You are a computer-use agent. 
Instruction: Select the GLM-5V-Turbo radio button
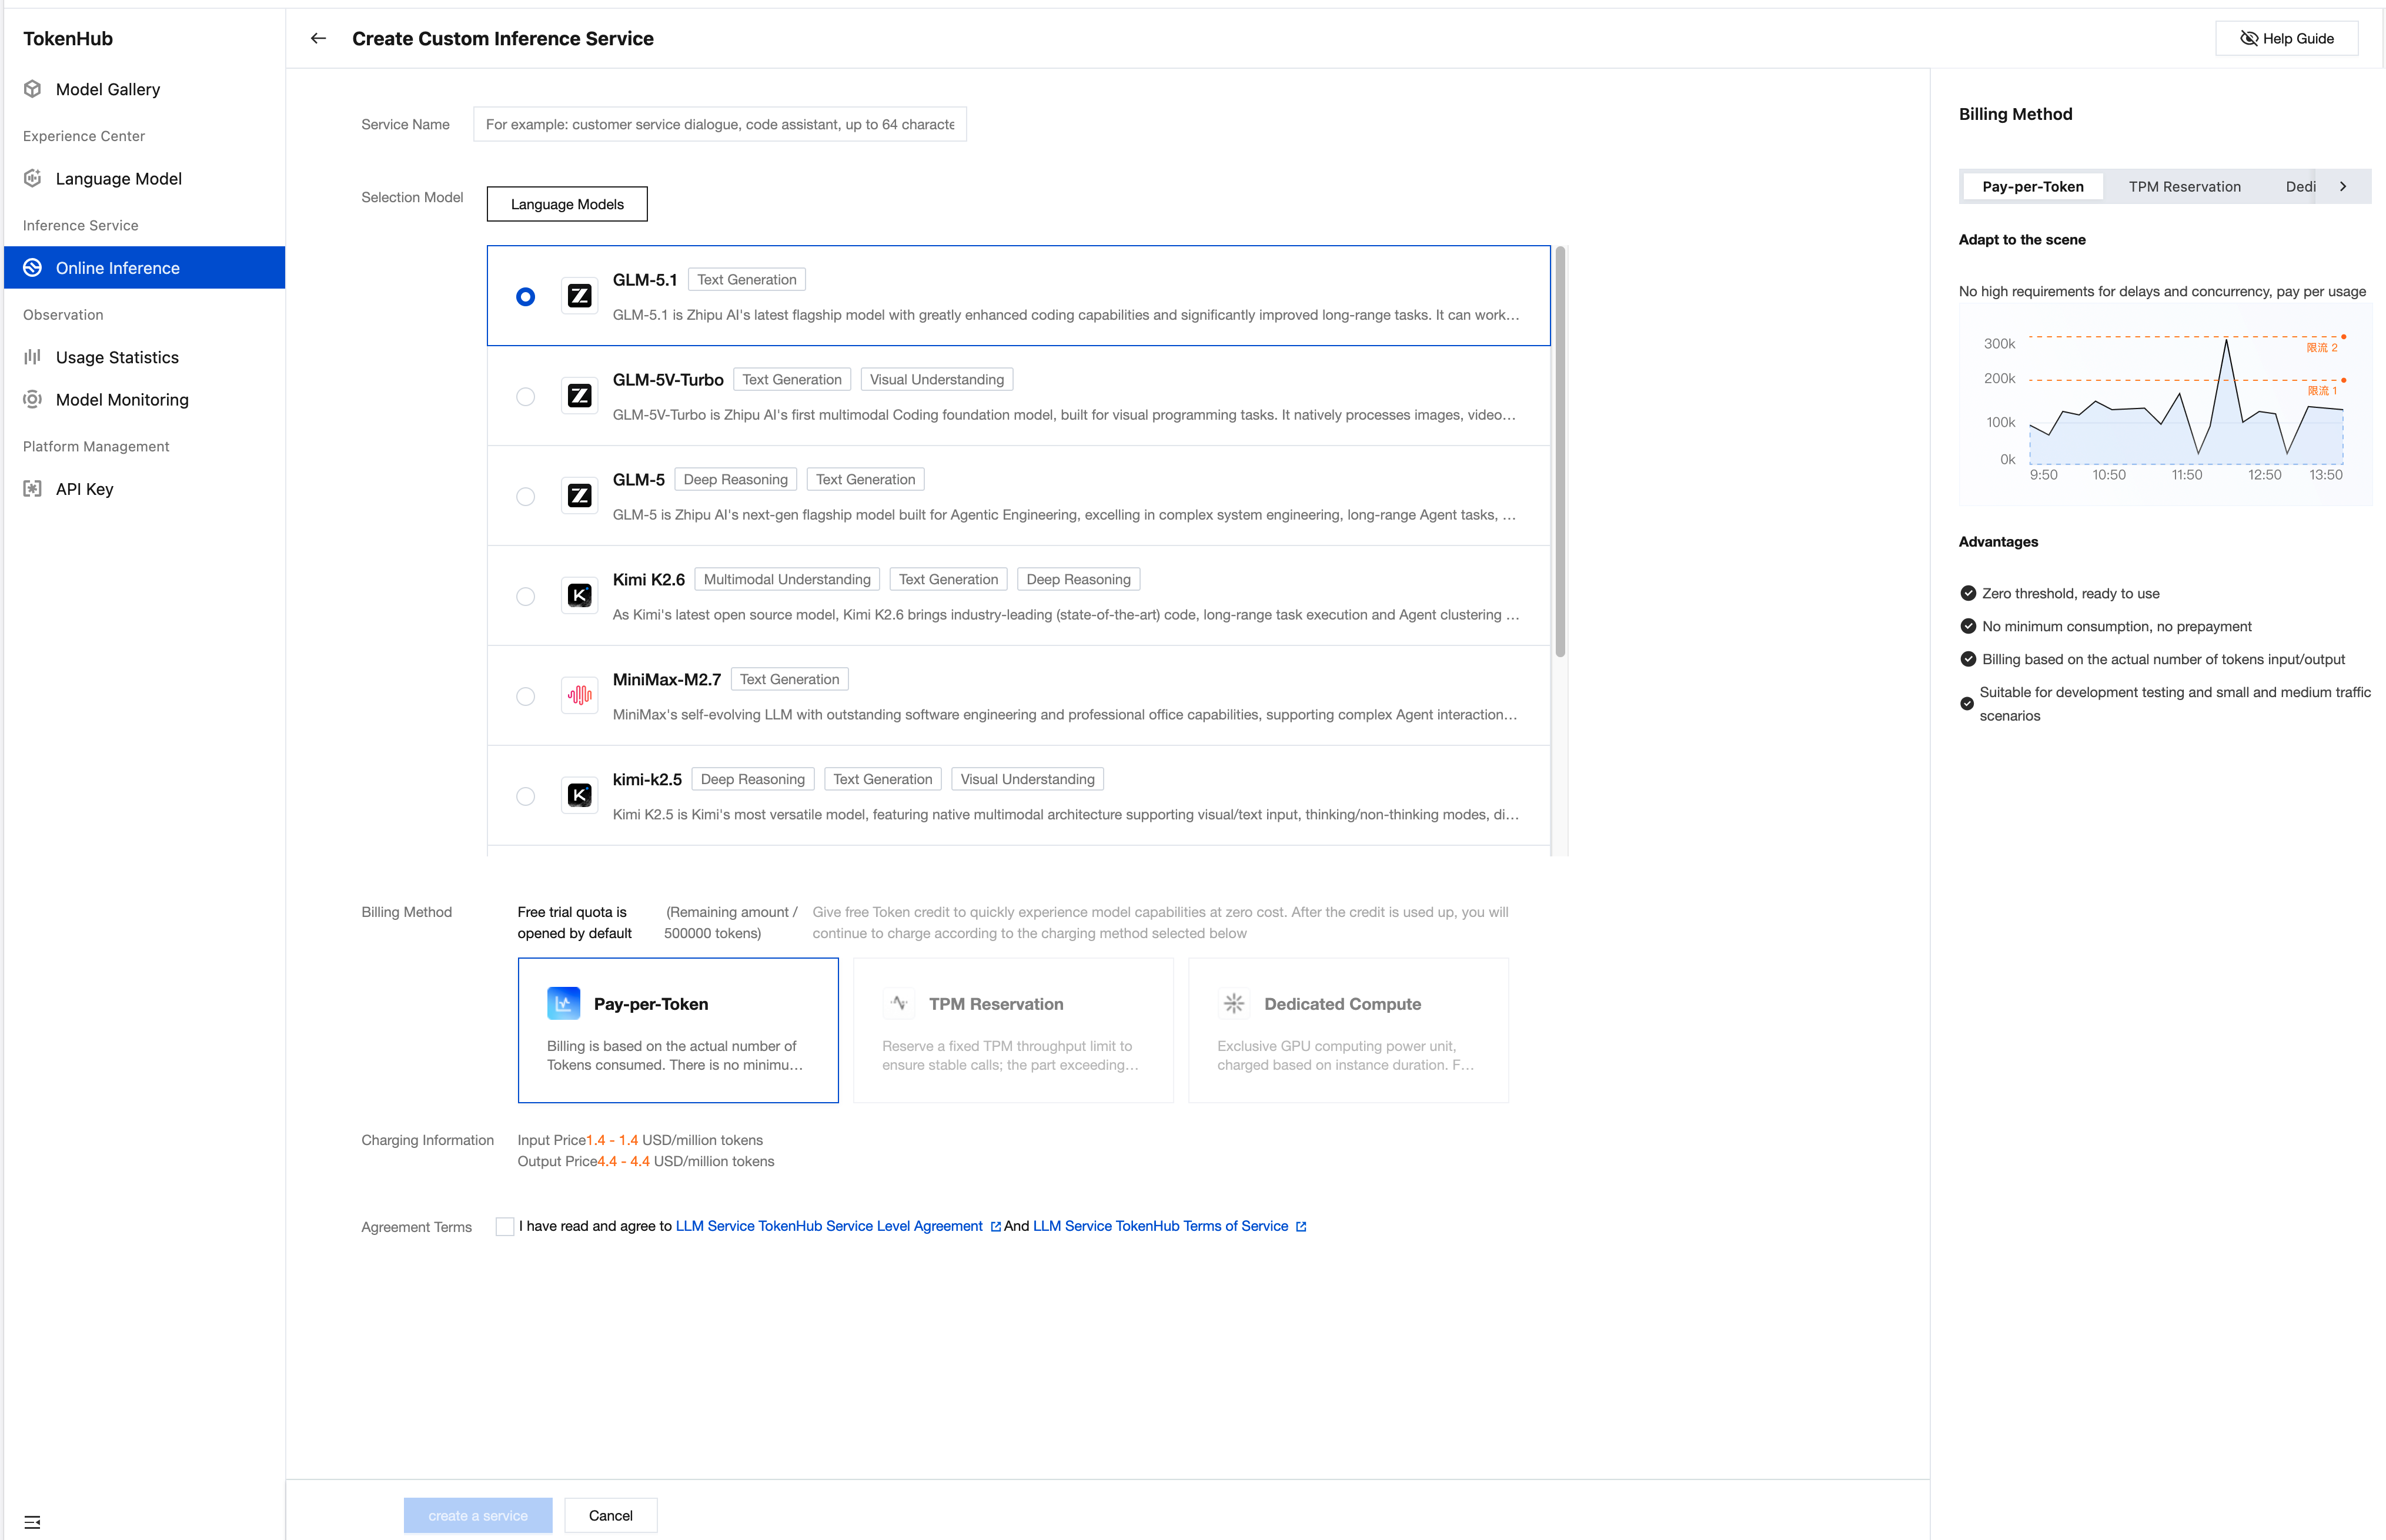[x=525, y=397]
